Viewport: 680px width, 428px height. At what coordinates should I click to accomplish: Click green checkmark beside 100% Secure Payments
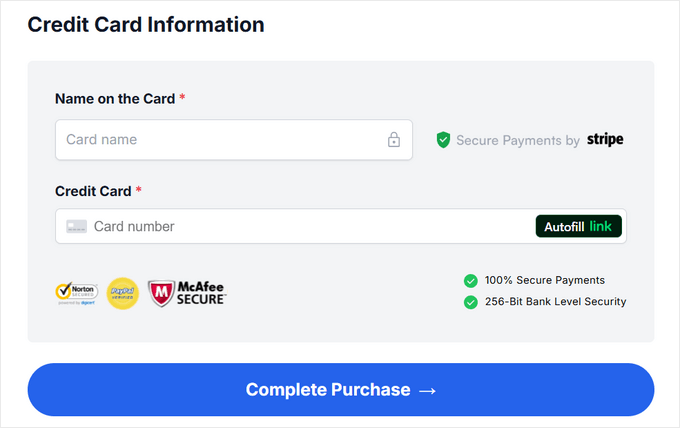pos(470,281)
